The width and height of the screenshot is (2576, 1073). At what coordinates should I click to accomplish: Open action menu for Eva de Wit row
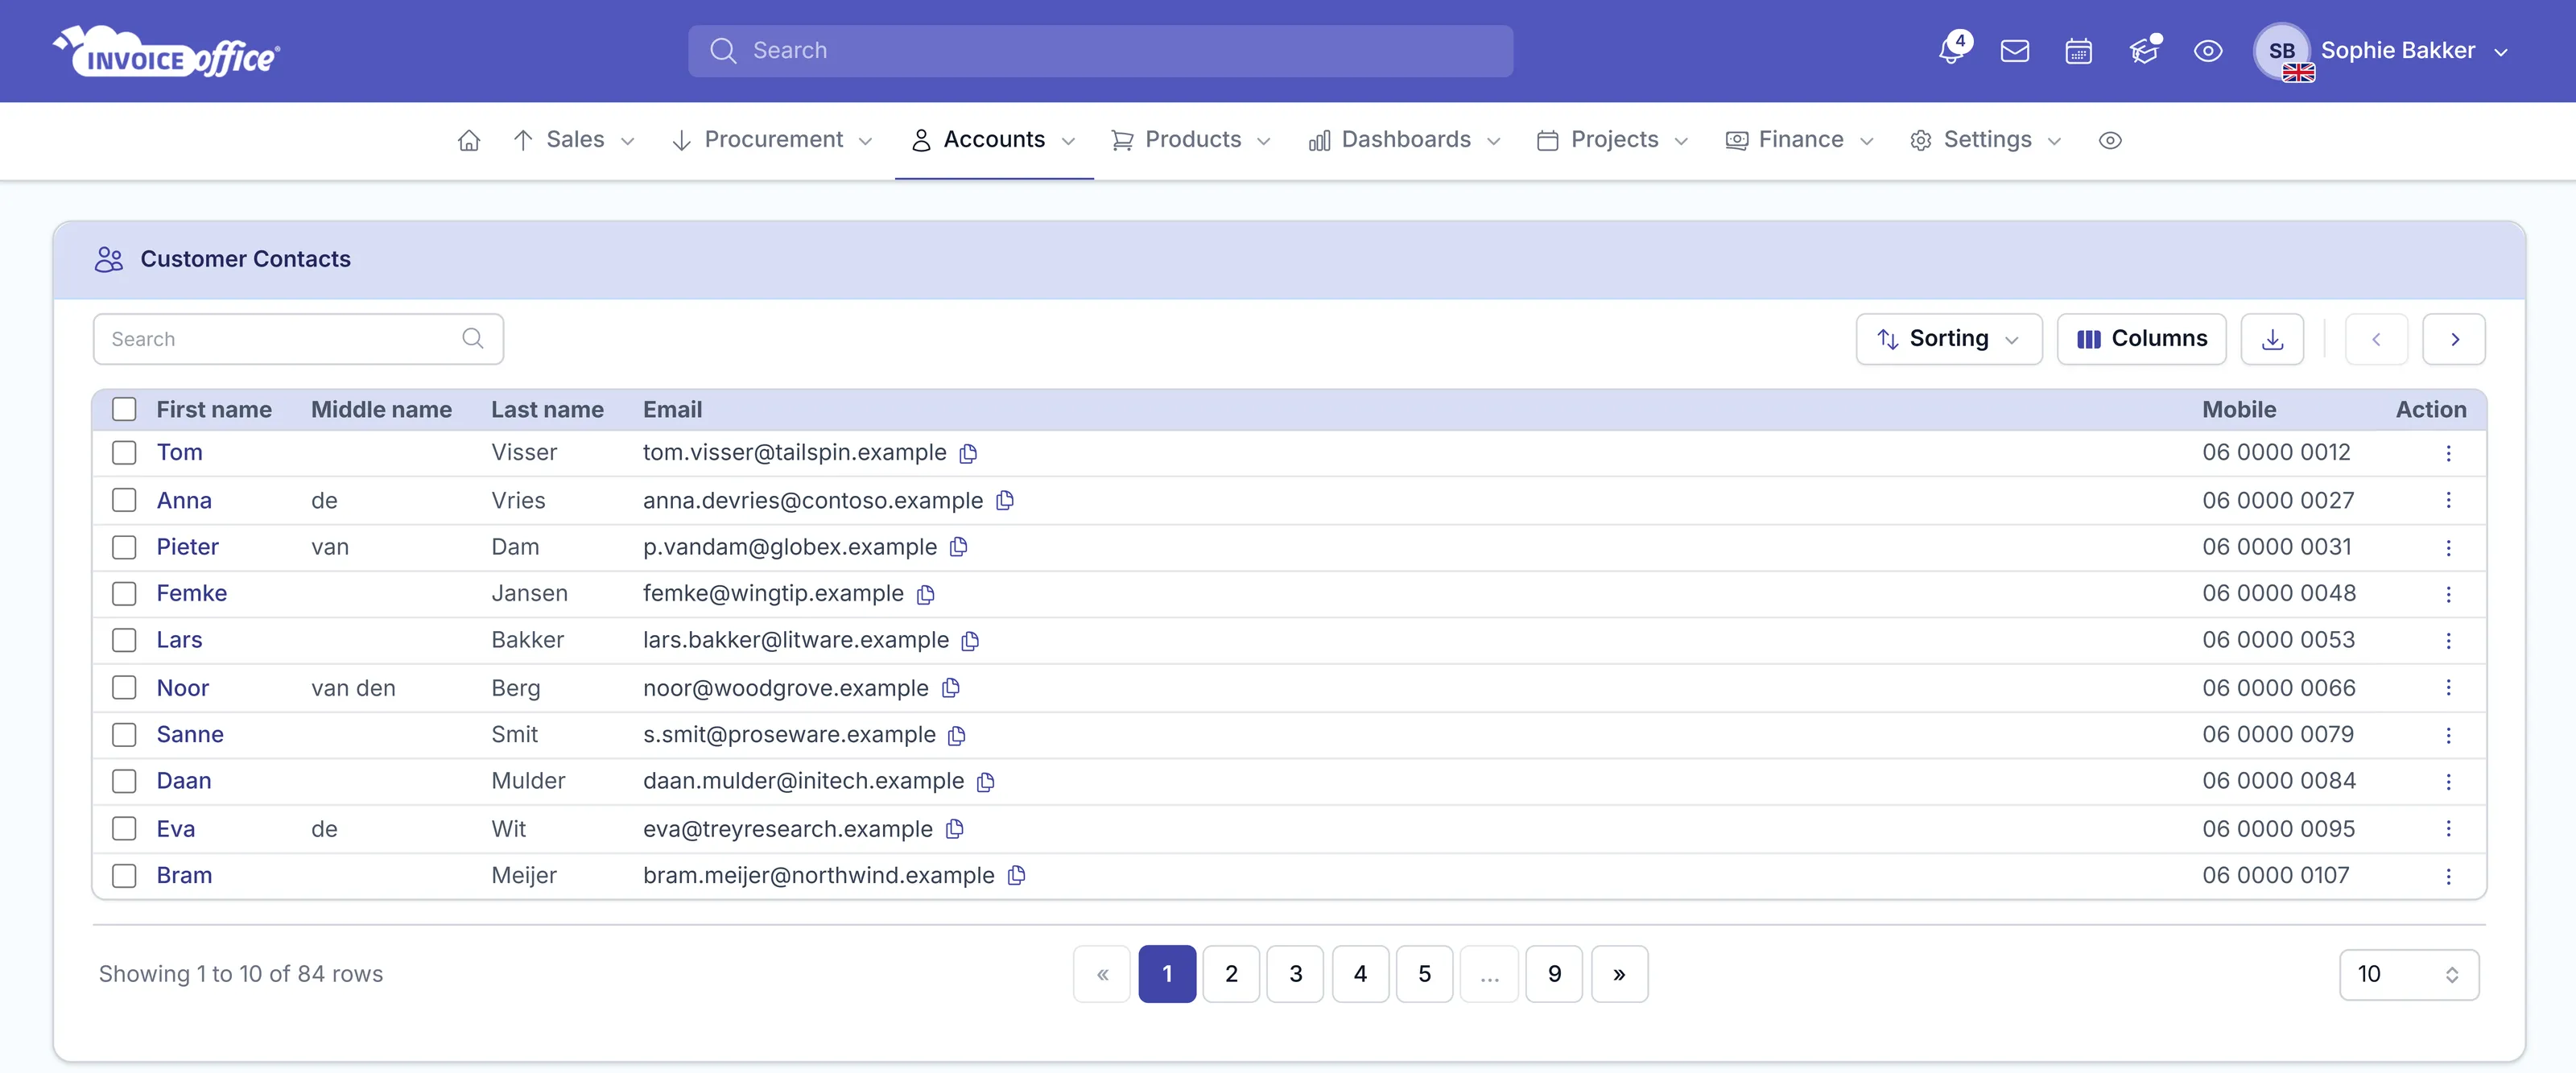point(2448,828)
